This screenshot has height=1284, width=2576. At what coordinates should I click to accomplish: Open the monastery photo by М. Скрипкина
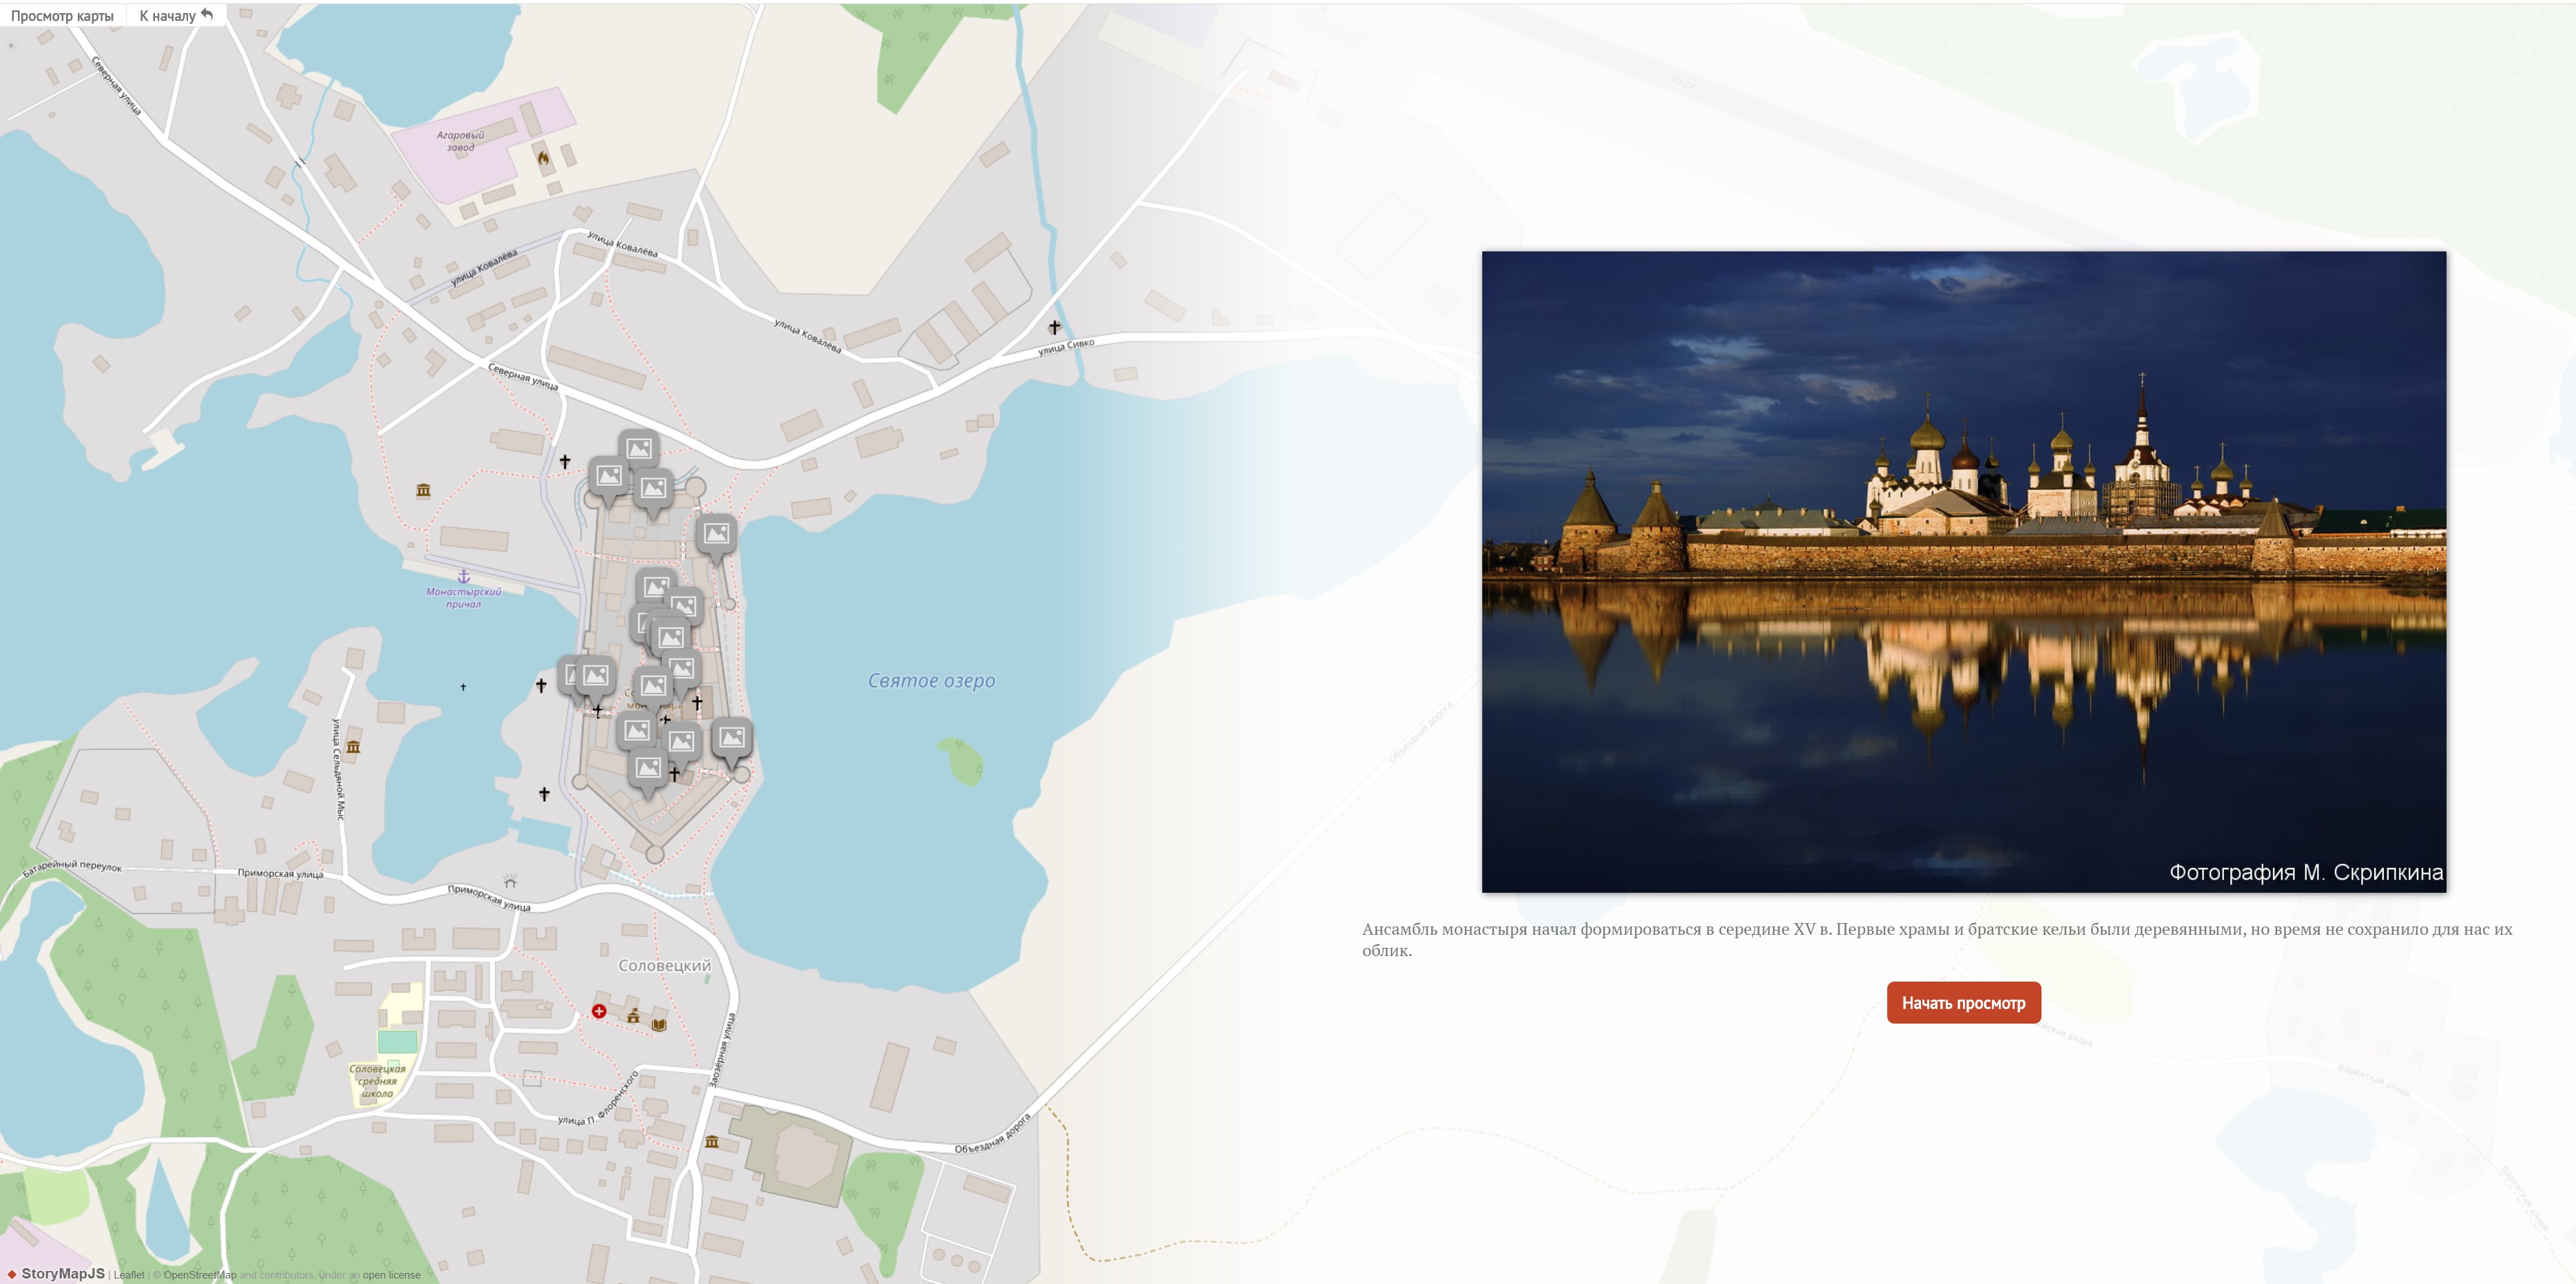click(1963, 571)
